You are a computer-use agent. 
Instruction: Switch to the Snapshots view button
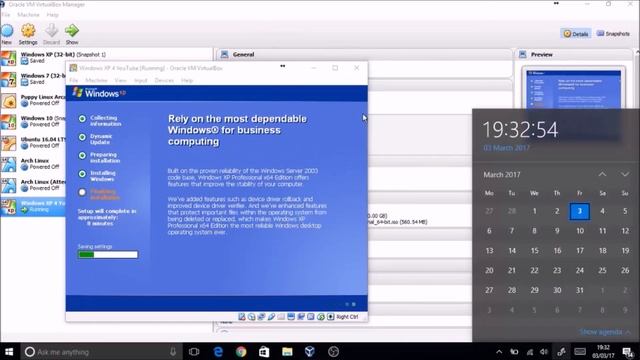[x=613, y=34]
